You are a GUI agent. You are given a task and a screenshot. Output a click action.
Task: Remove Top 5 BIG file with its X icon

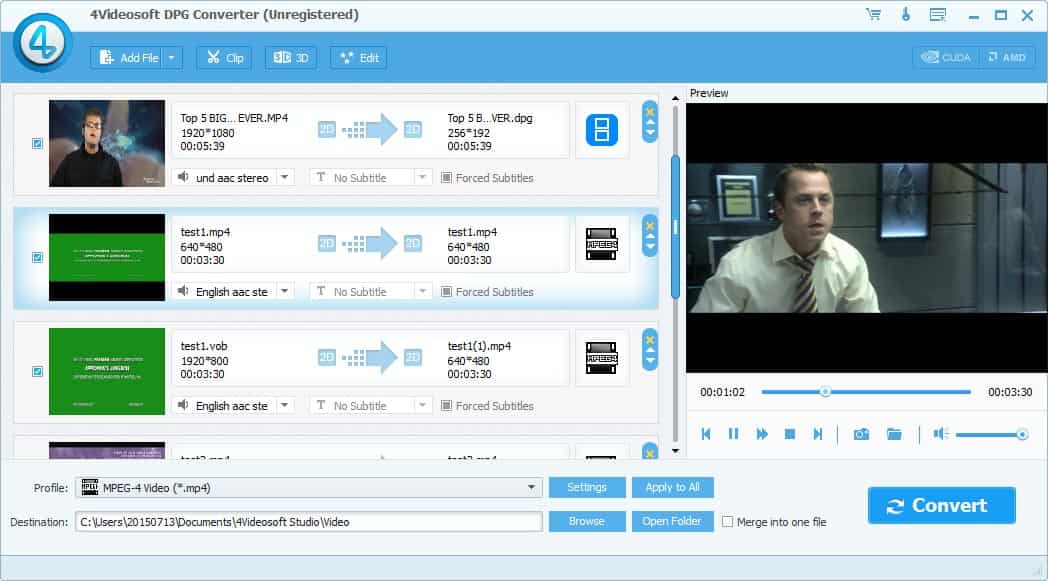(650, 112)
